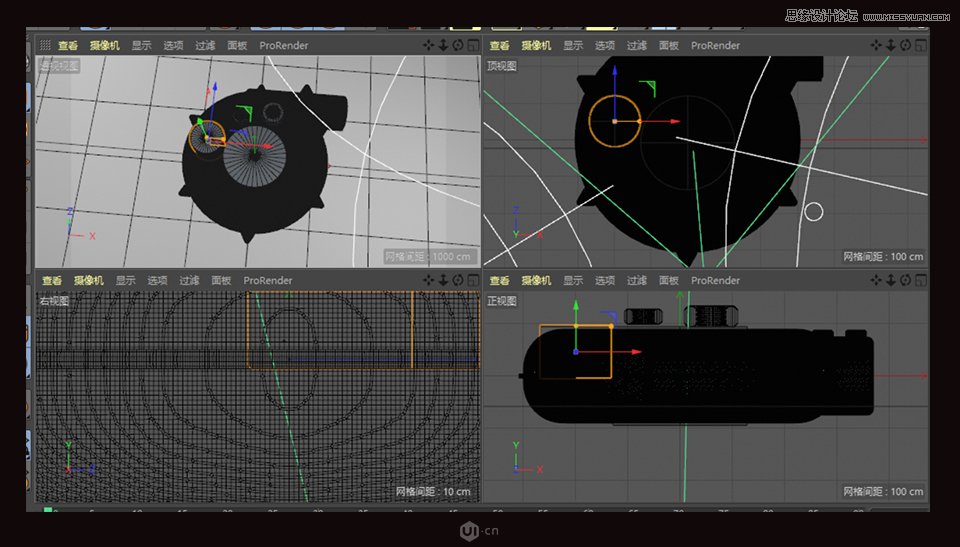Click the rotate icon in the front view (正视图)
960x547 pixels.
(906, 280)
